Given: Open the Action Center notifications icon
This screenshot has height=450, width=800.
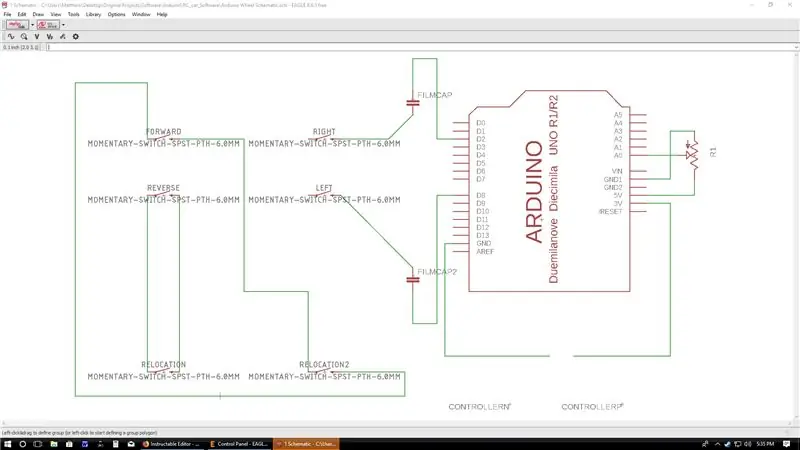Looking at the screenshot, I should tap(787, 444).
